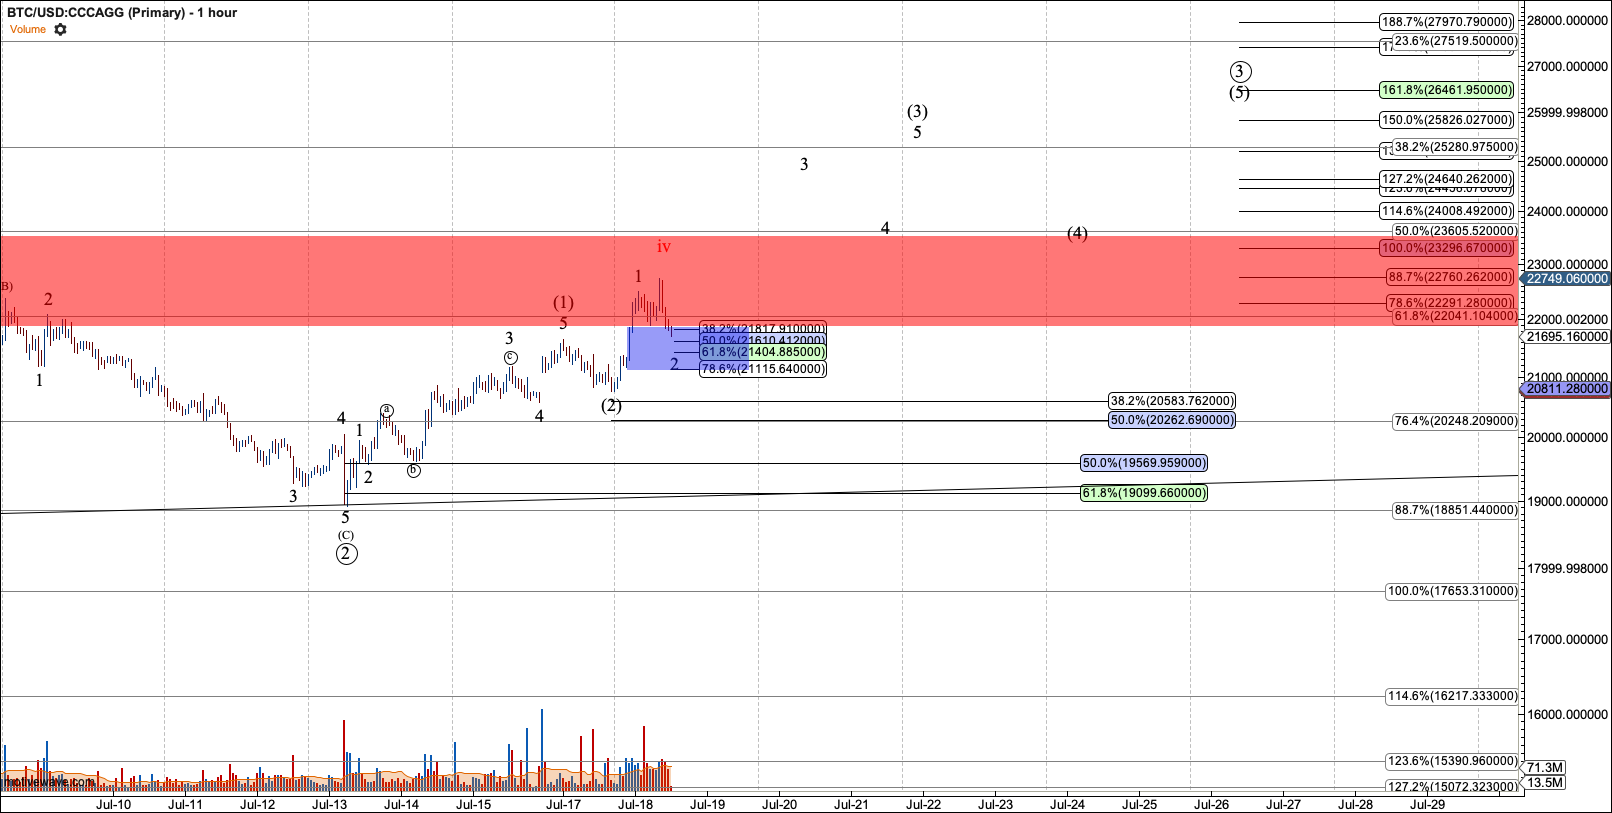Click the (4) wave projection label
Screen dimensions: 1612x813
(1077, 234)
